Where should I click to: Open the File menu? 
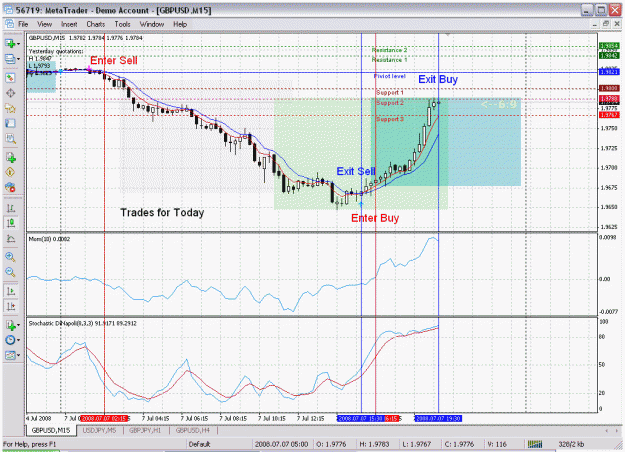point(23,24)
